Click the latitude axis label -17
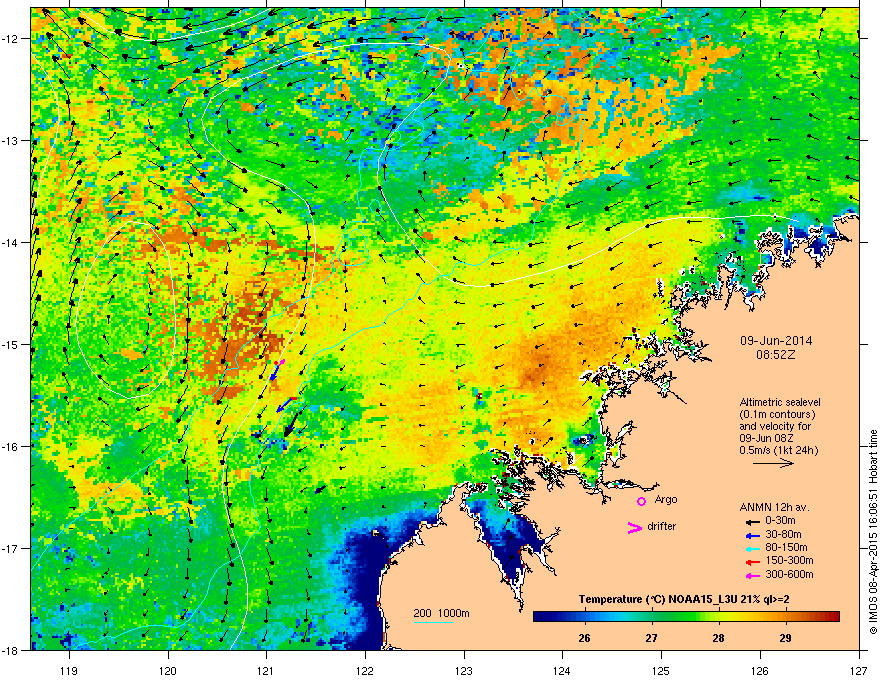The image size is (880, 680). click(x=11, y=549)
